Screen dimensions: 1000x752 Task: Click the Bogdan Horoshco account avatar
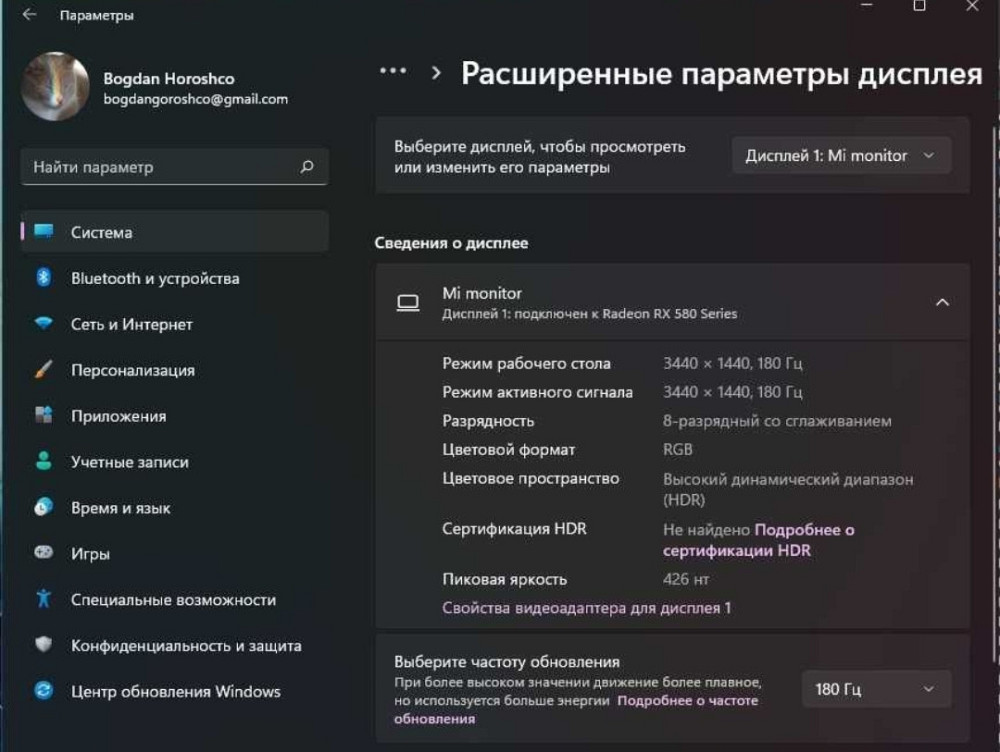[x=54, y=86]
